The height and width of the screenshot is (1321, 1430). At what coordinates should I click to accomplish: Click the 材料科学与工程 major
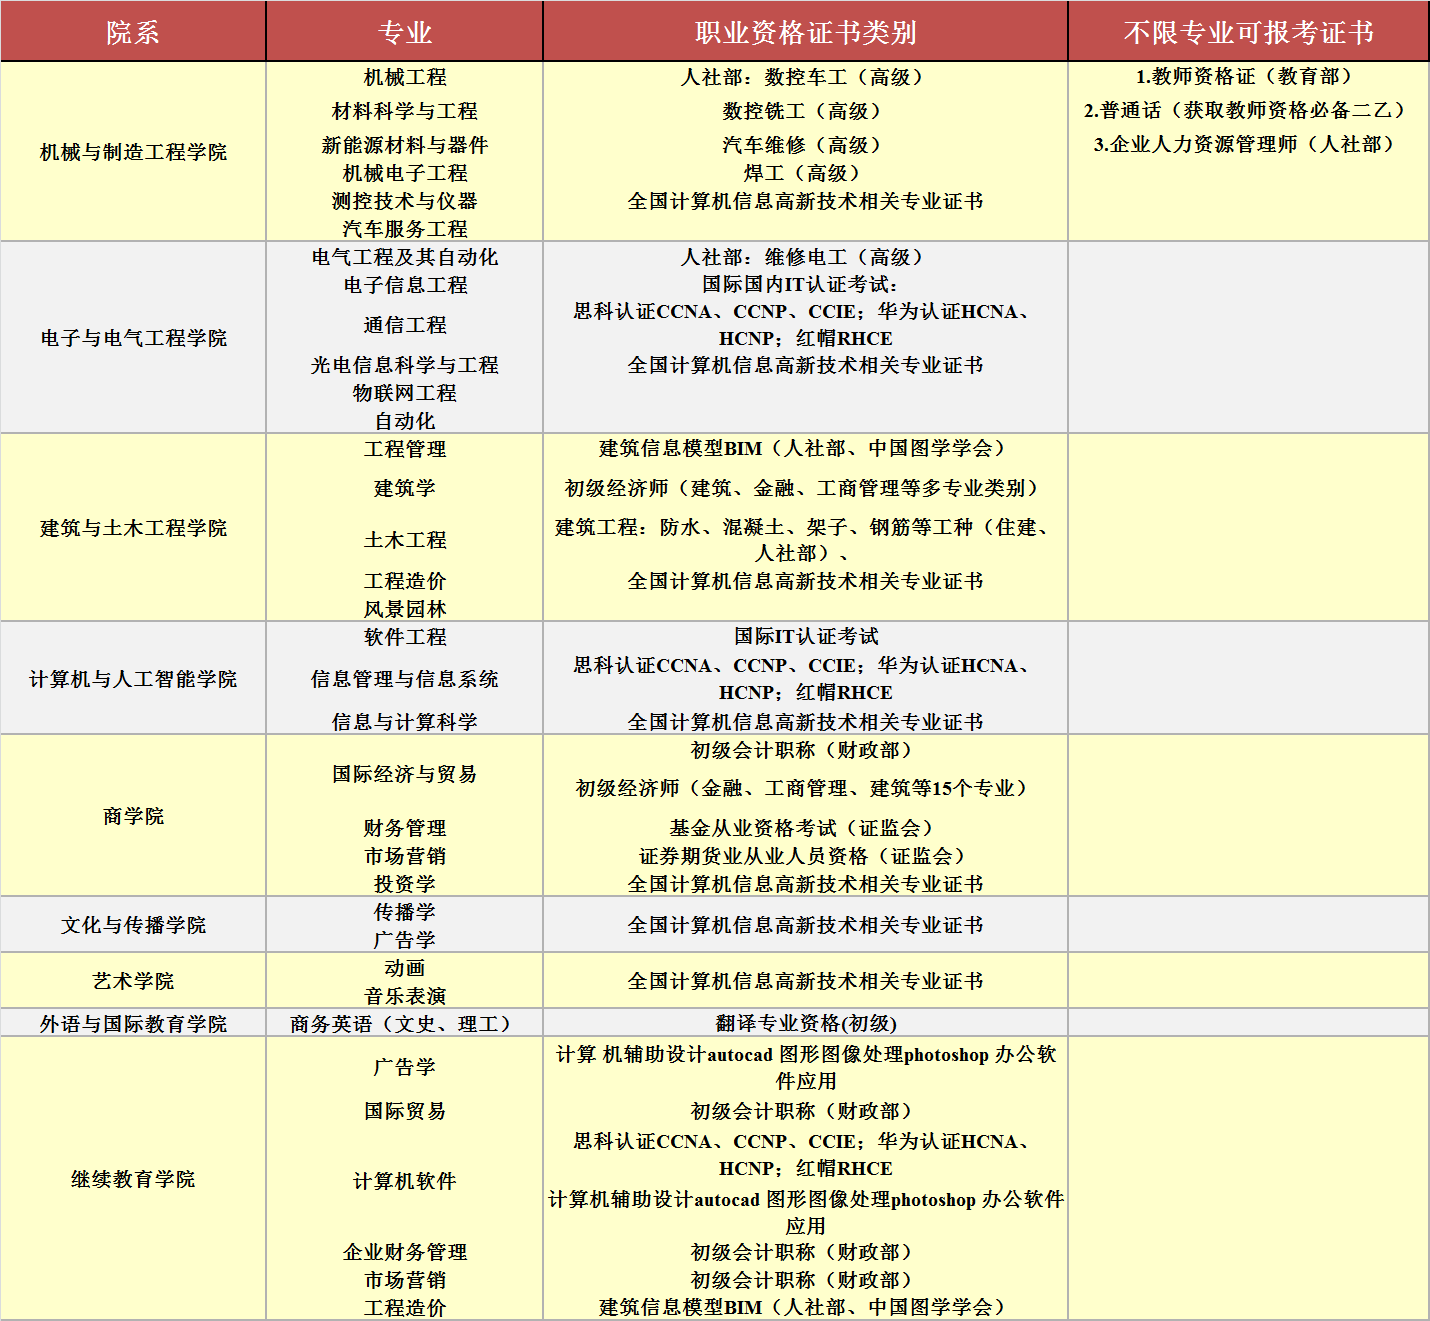pyautogui.click(x=405, y=111)
